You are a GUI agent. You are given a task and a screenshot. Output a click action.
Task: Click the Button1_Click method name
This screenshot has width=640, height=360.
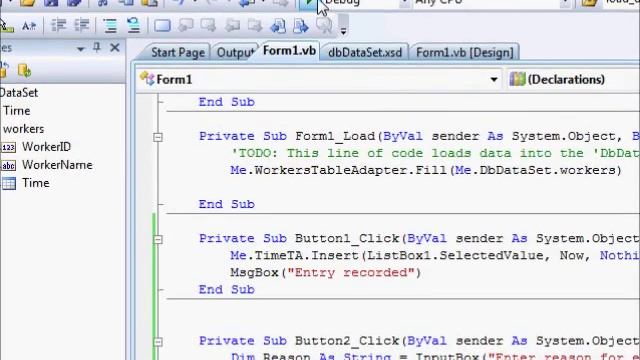pyautogui.click(x=347, y=238)
